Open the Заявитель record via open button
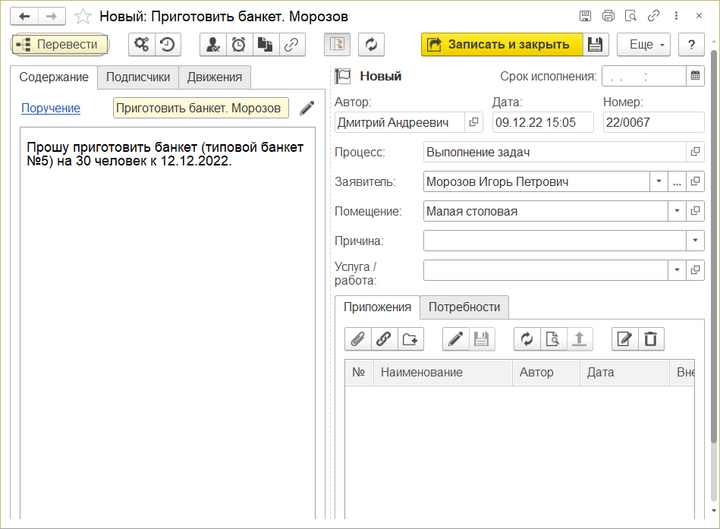Viewport: 720px width, 529px height. [695, 181]
